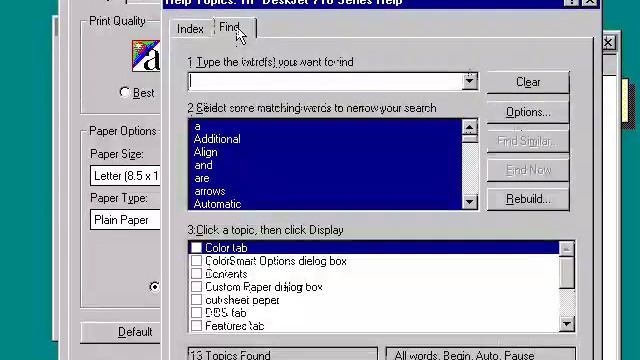640x360 pixels.
Task: Click the search words input field
Action: tap(326, 82)
